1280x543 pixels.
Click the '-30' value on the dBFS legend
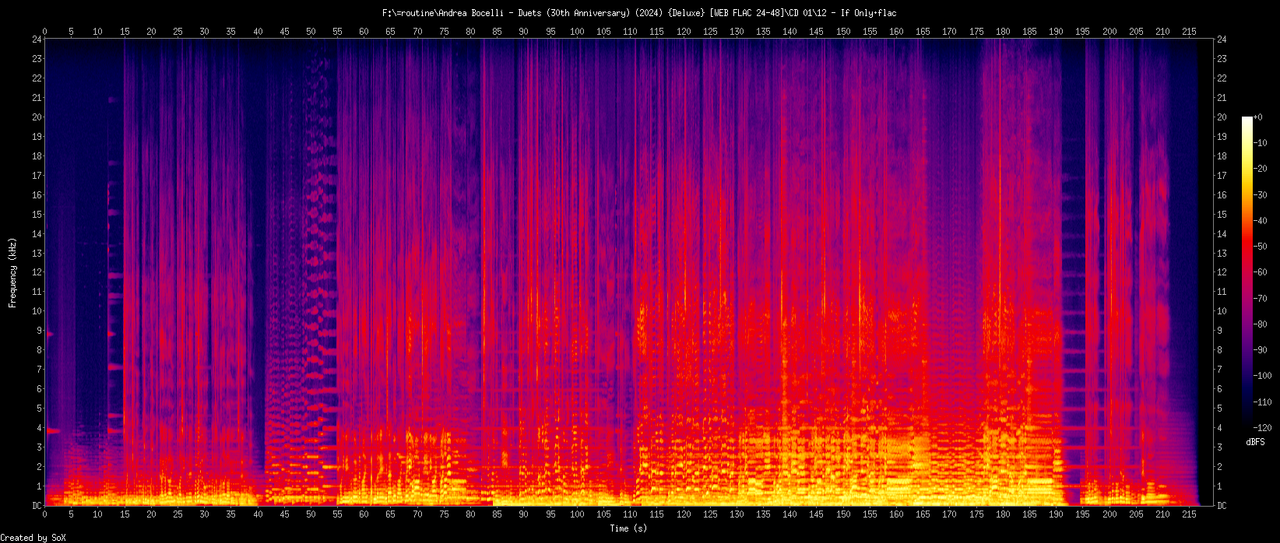(x=1262, y=194)
